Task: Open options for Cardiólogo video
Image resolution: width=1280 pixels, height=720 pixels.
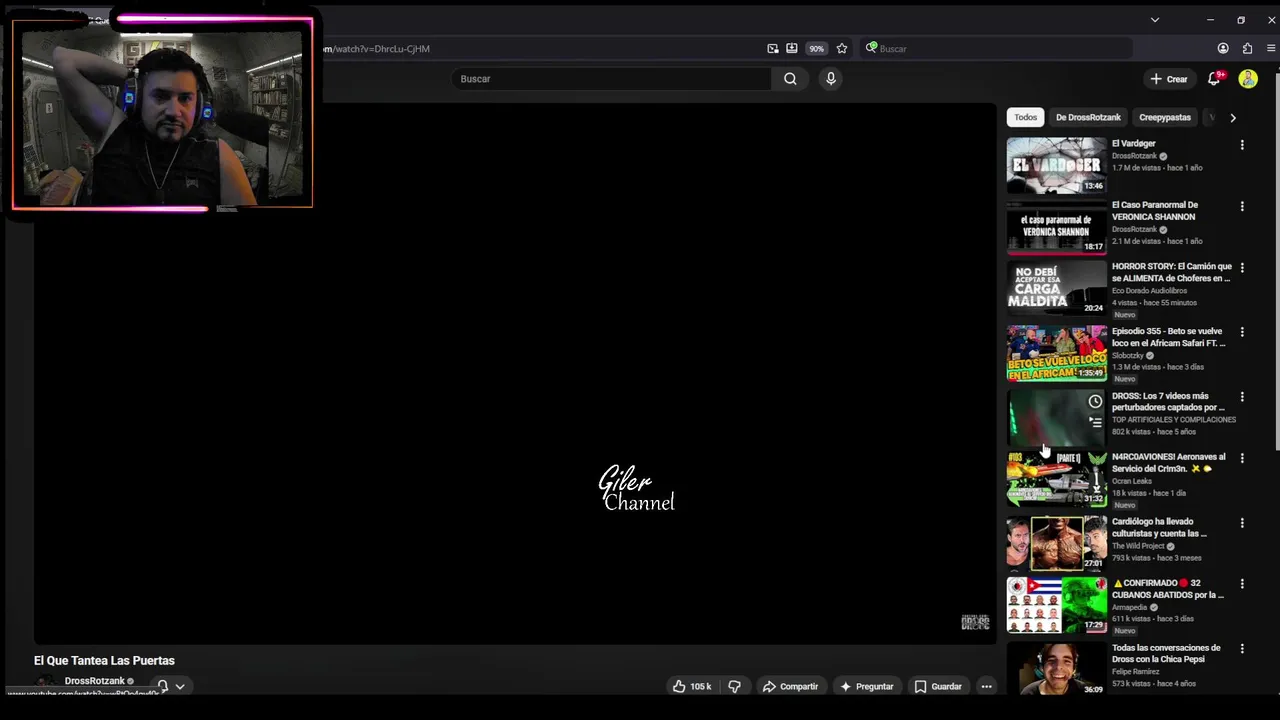Action: pos(1242,523)
